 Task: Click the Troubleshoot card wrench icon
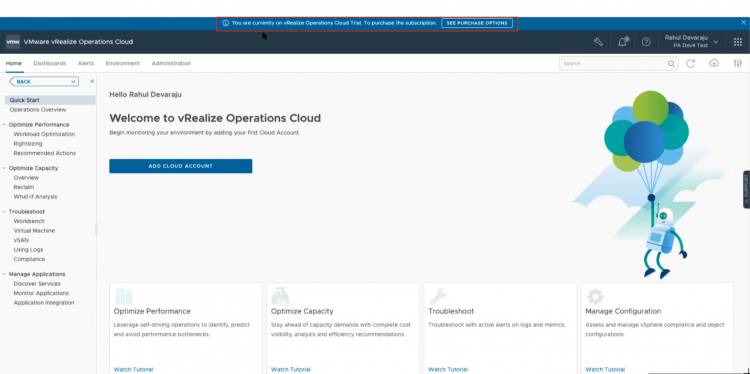point(438,297)
